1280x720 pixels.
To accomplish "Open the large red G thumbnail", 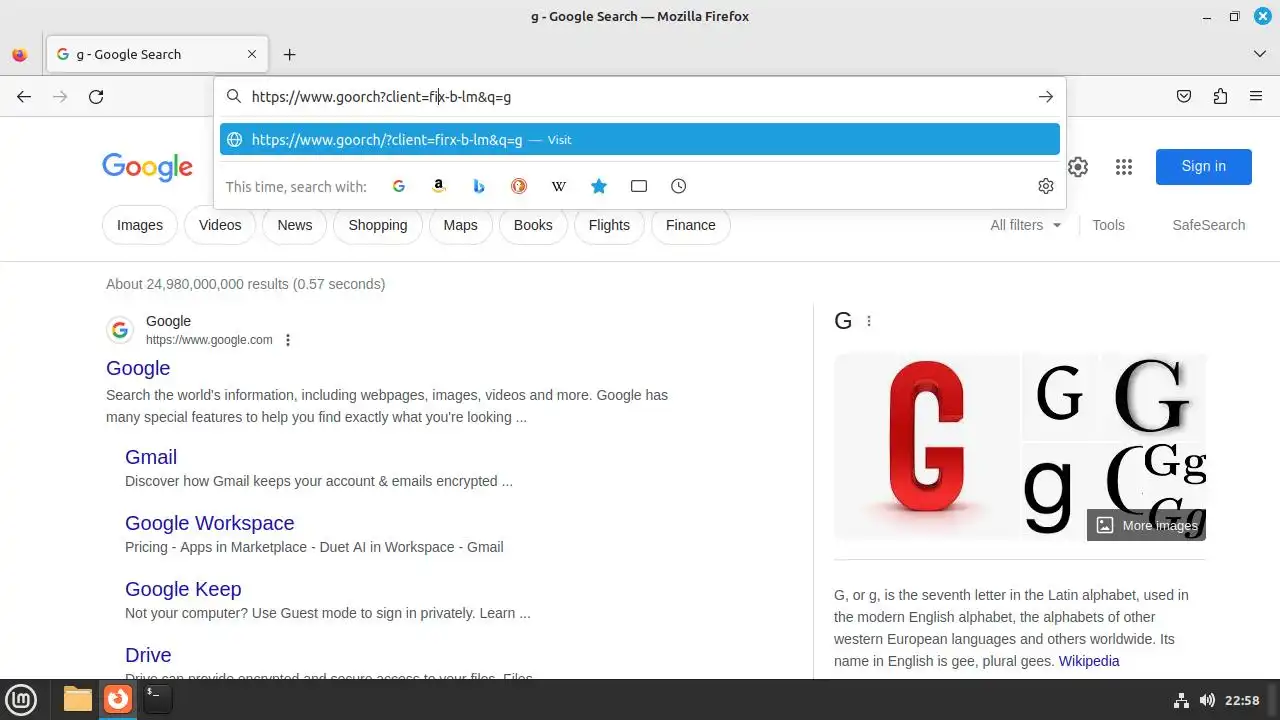I will [926, 447].
